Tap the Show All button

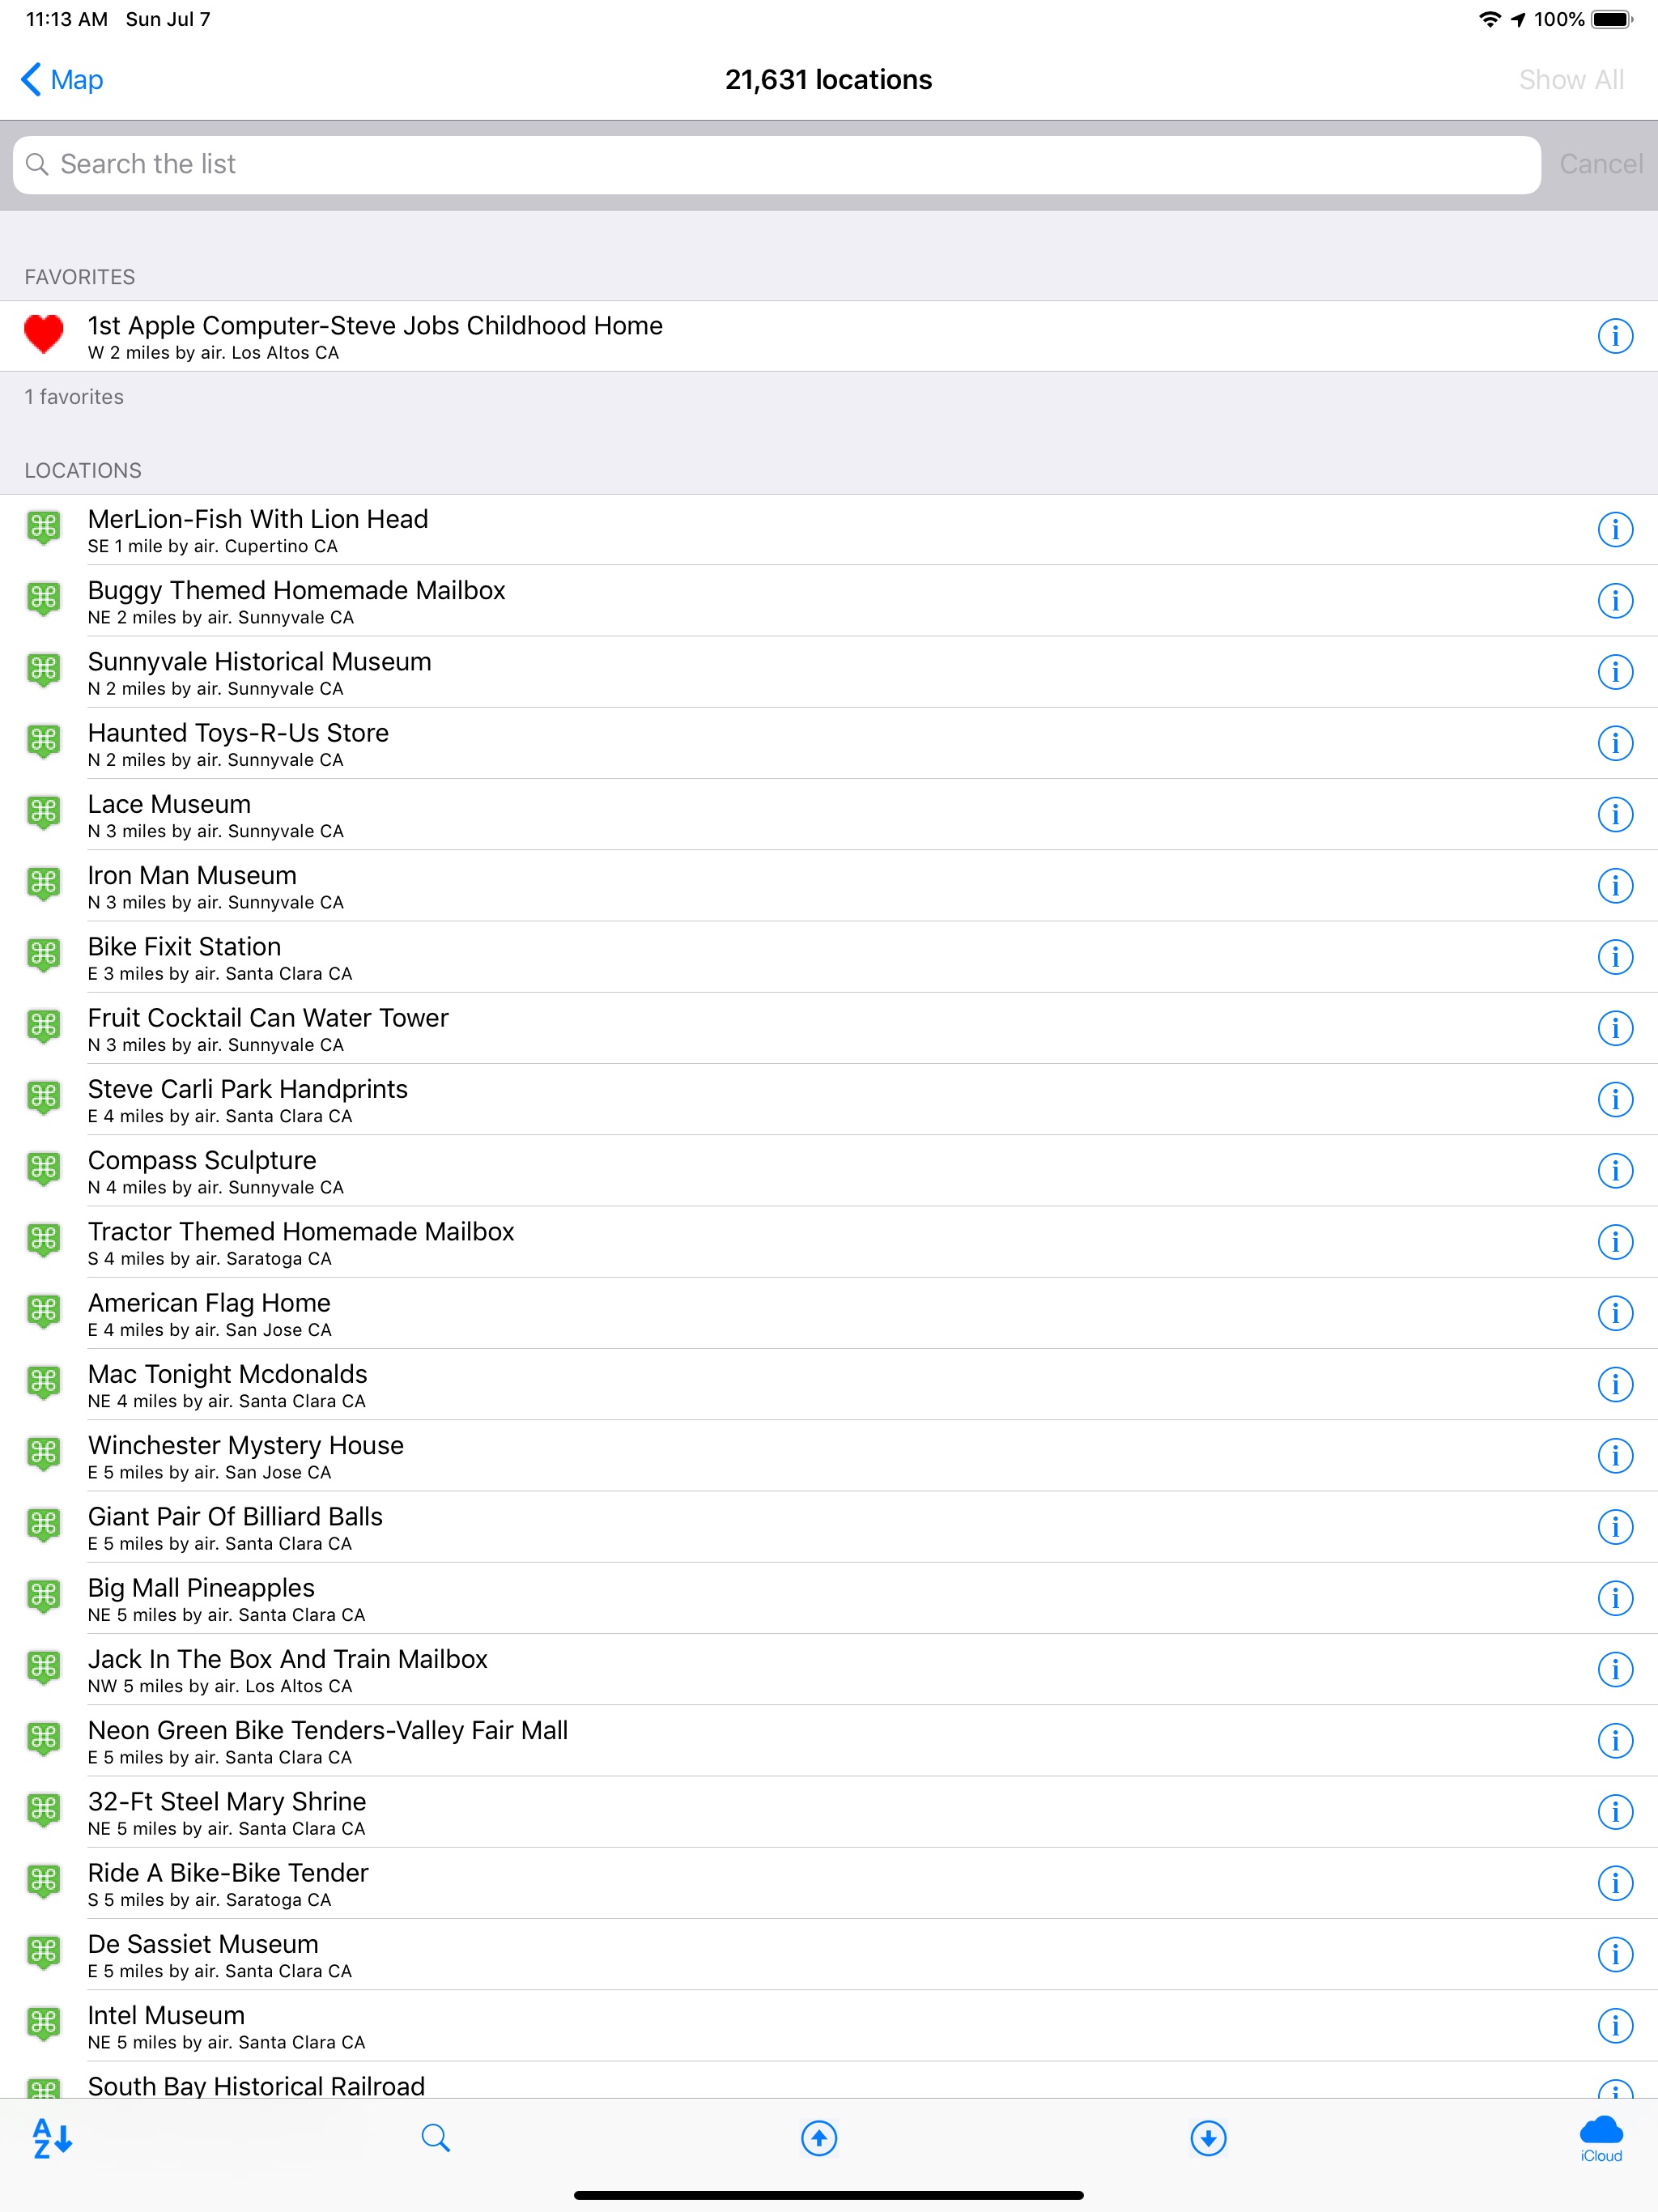click(x=1571, y=79)
